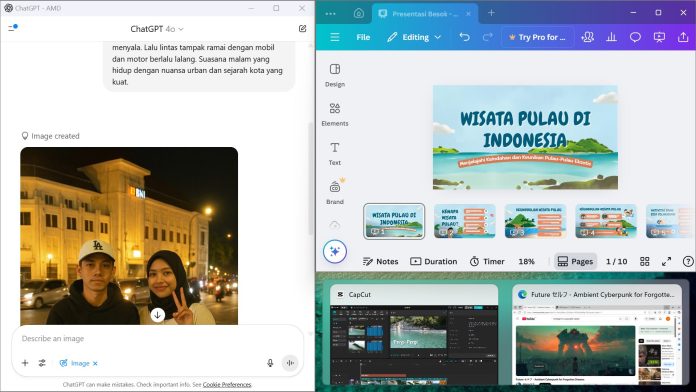Viewport: 696px width, 392px height.
Task: Select slide 3 thumbnail in the page strip
Action: (x=535, y=221)
